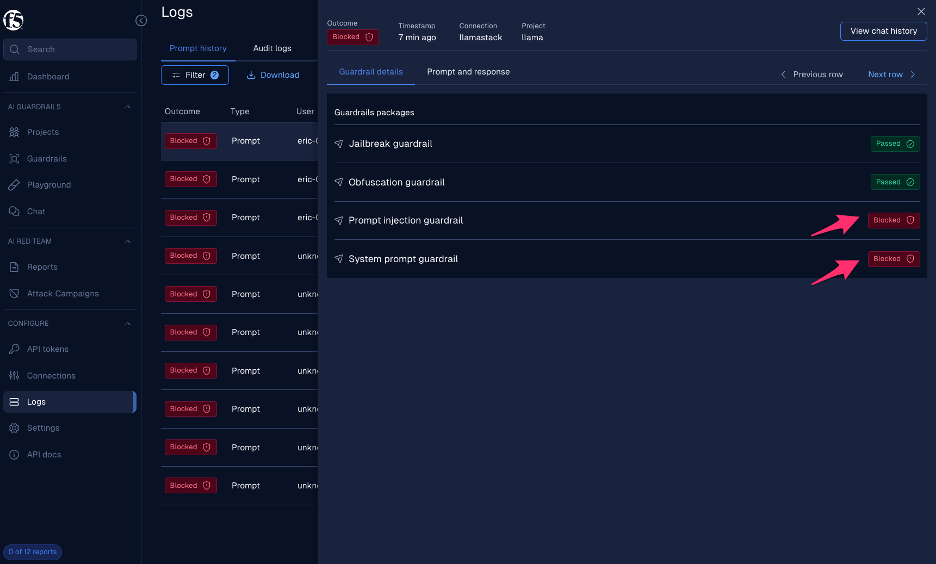Image resolution: width=936 pixels, height=564 pixels.
Task: Click the Obfuscation guardrail send icon
Action: 338,182
